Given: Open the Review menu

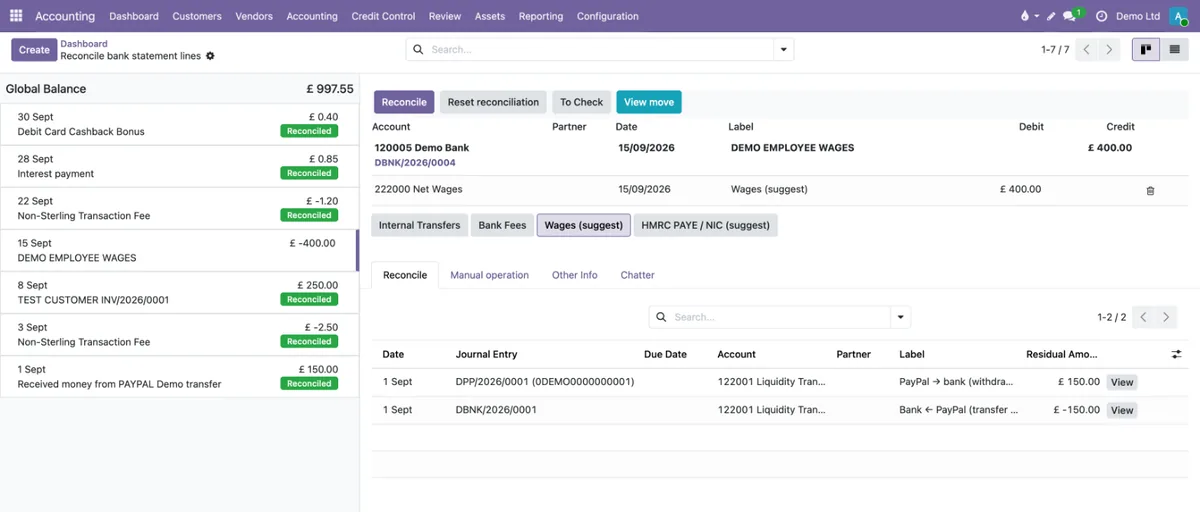Looking at the screenshot, I should [x=445, y=16].
